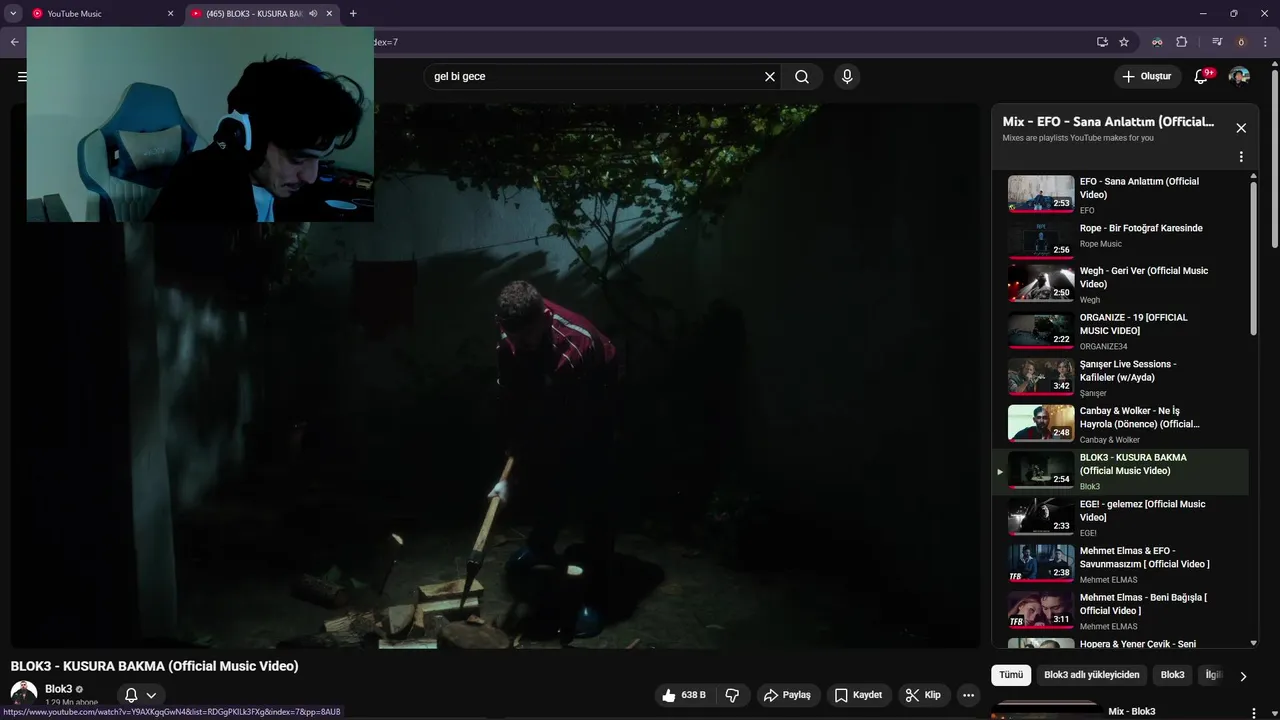Click the Klip clip button
The height and width of the screenshot is (720, 1280).
923,695
